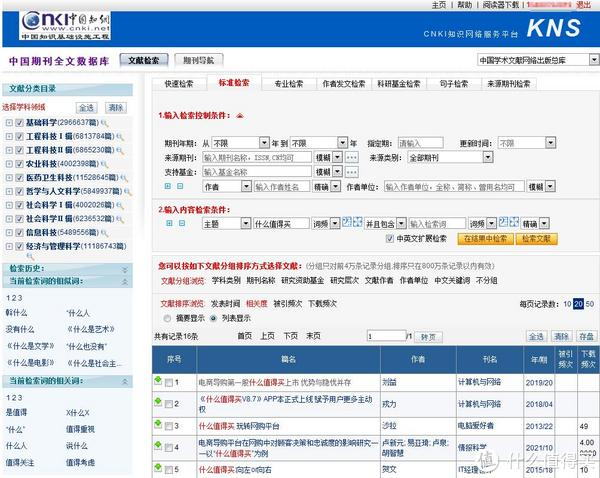Viewport: 600px width, 478px height.
Task: Open article 什么值得买 玩转网购平台
Action: point(239,426)
